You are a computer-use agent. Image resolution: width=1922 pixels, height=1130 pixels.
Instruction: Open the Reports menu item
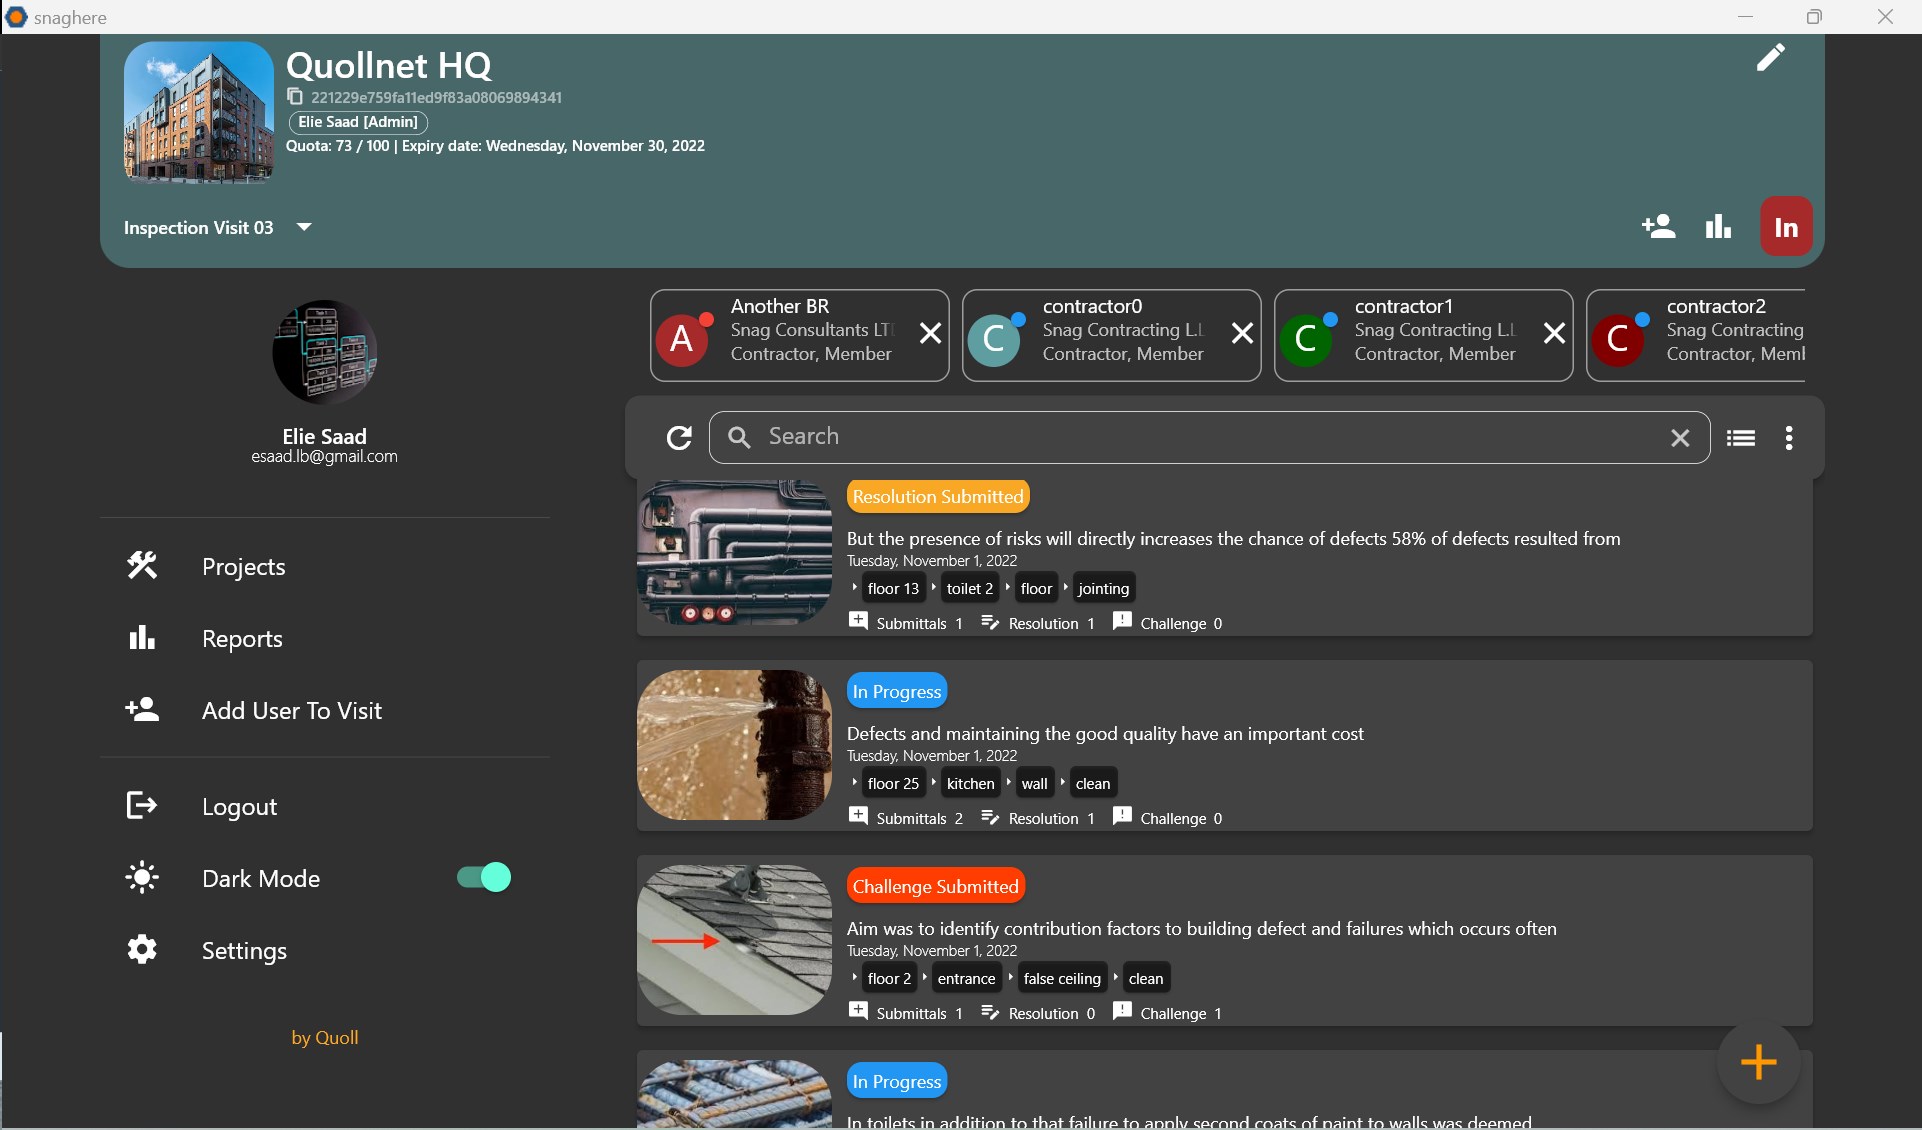[x=242, y=639]
